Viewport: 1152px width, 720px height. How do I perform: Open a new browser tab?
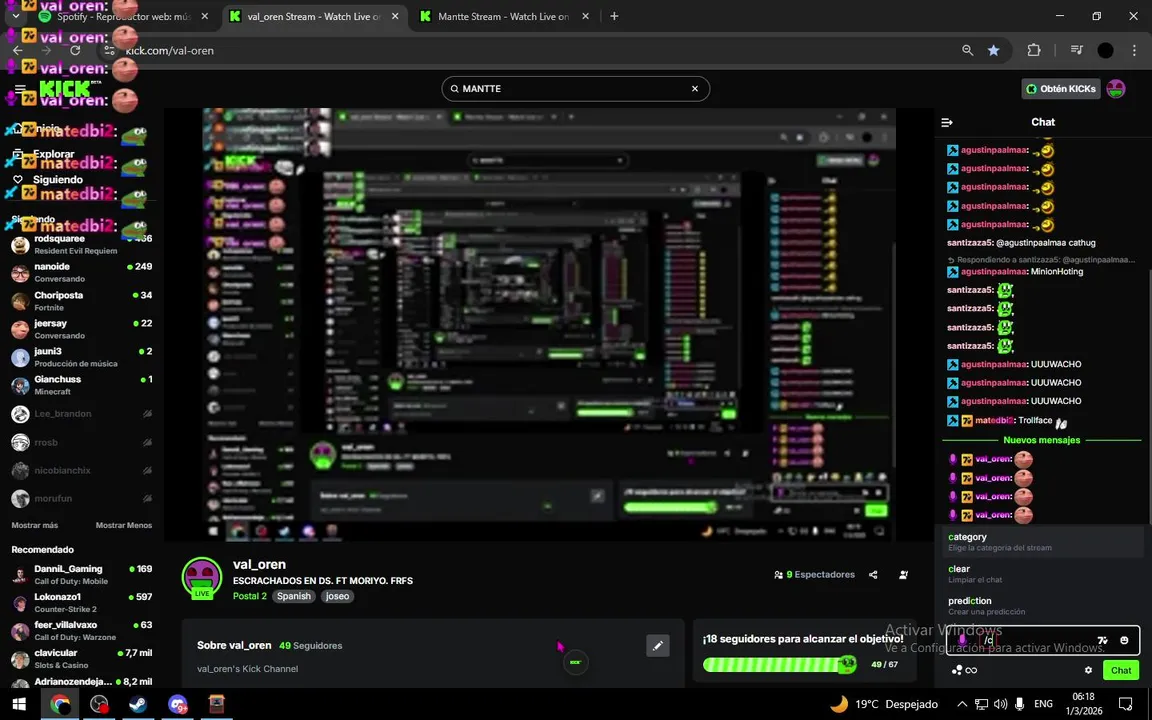tap(614, 16)
